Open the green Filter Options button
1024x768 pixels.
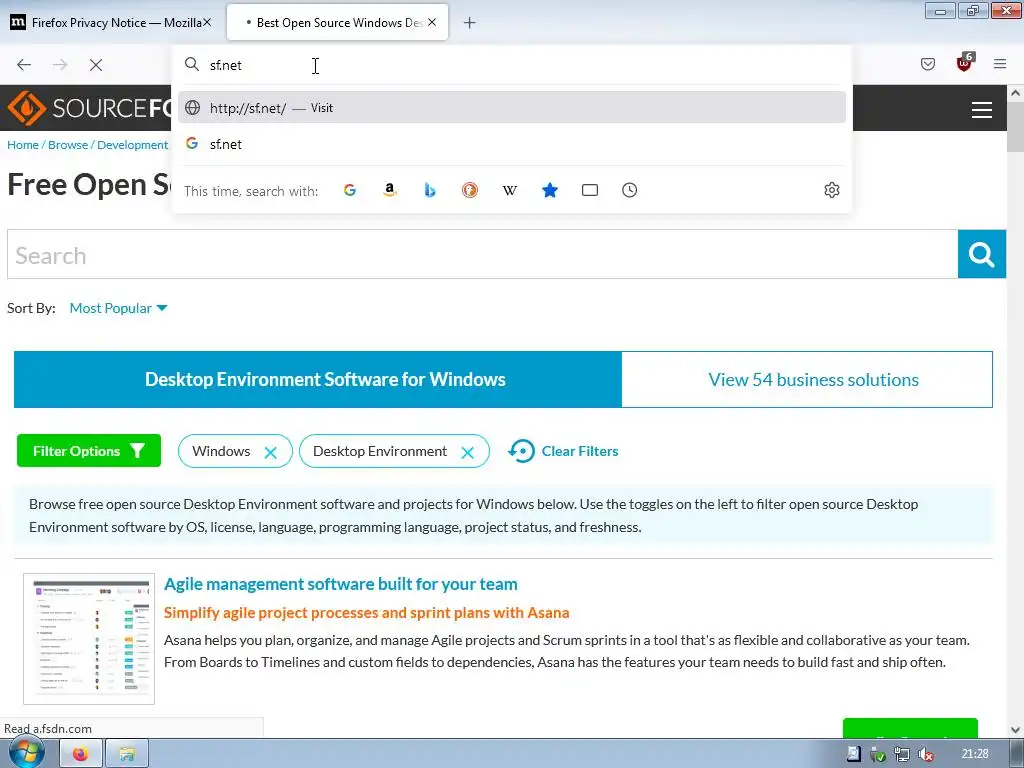[x=89, y=451]
